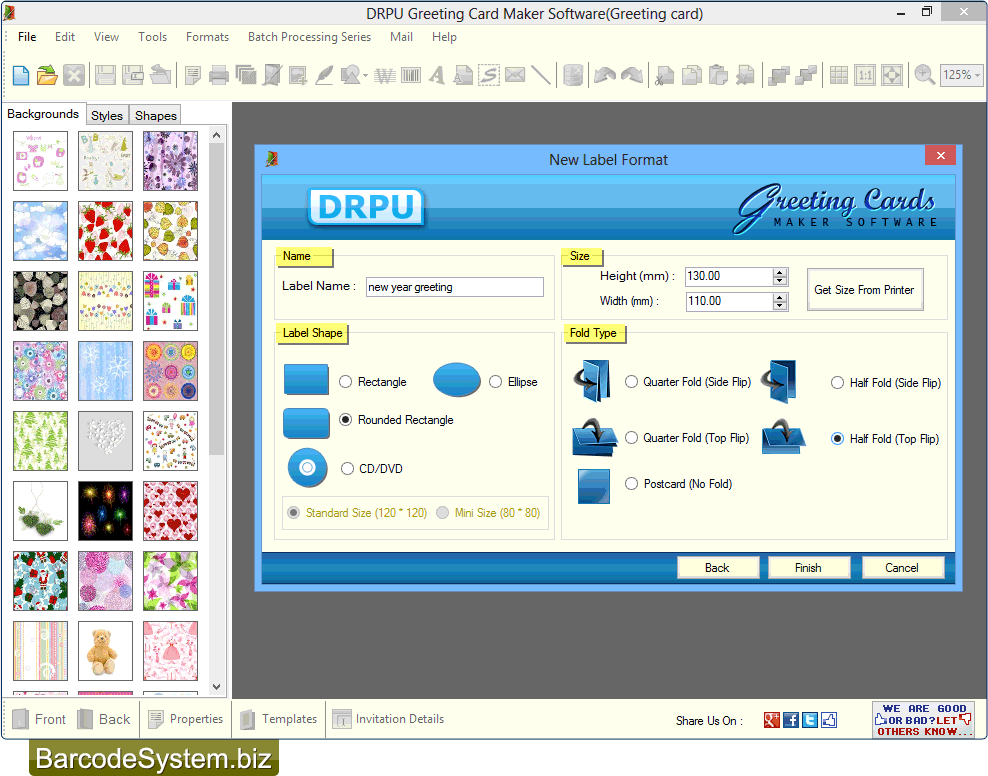Select the fireworks background thumbnail
Screen dimensions: 988x776
click(105, 511)
